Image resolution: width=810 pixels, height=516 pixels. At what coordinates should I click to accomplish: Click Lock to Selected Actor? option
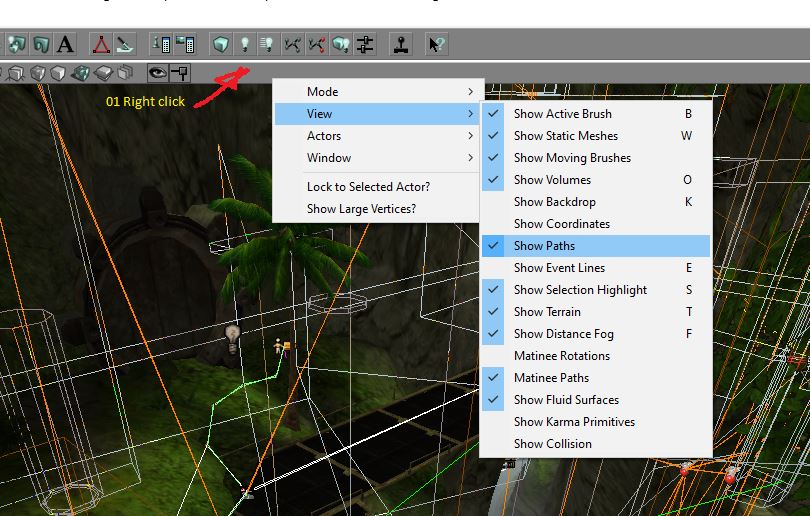(x=368, y=187)
